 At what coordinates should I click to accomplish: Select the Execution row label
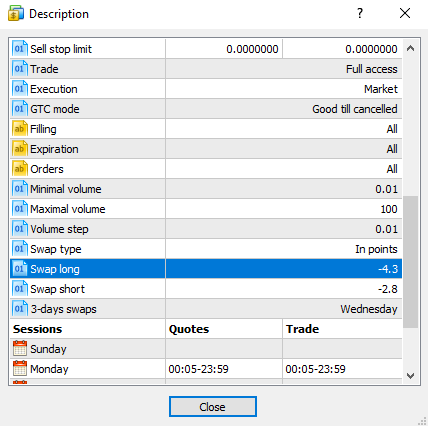click(54, 89)
